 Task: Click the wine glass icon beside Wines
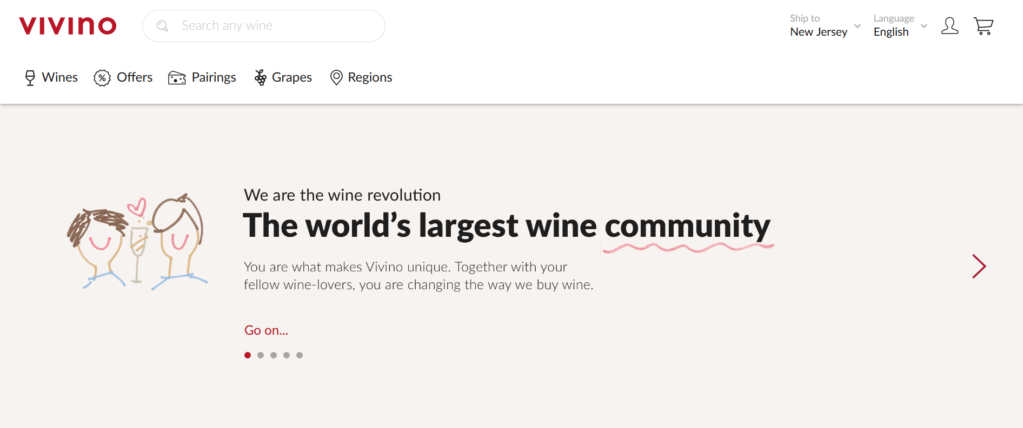(x=29, y=78)
